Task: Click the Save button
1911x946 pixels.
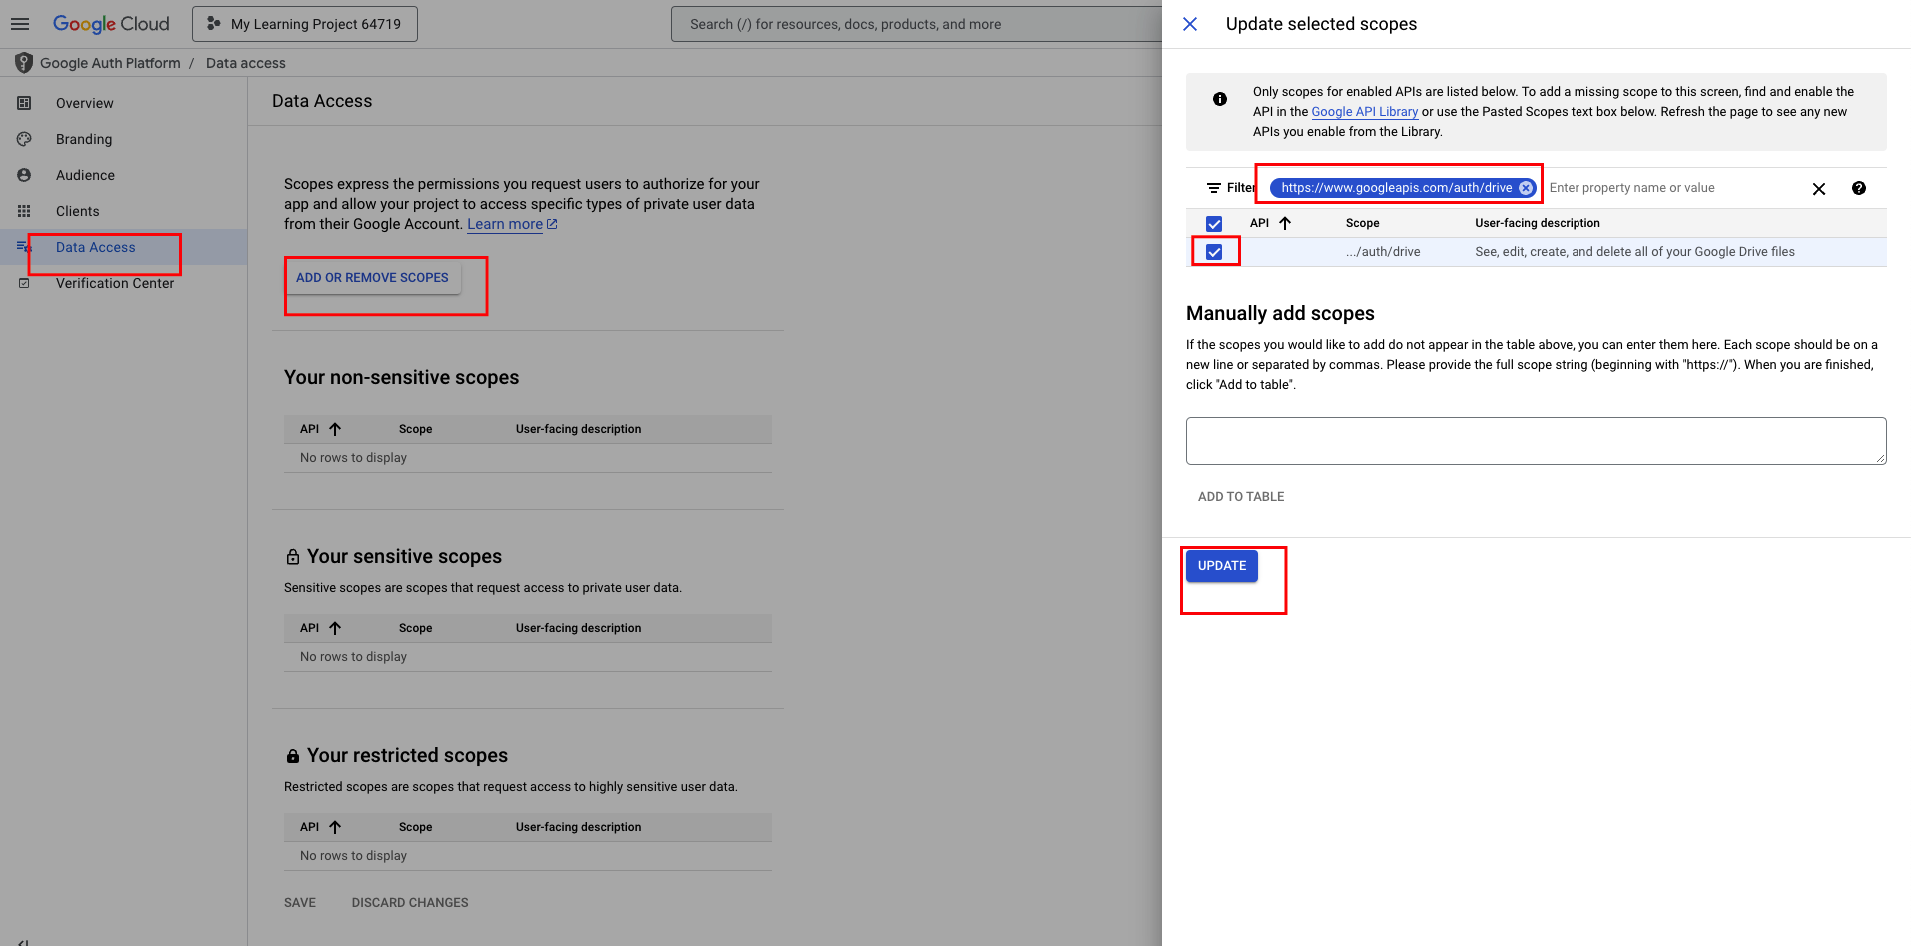Action: (300, 902)
